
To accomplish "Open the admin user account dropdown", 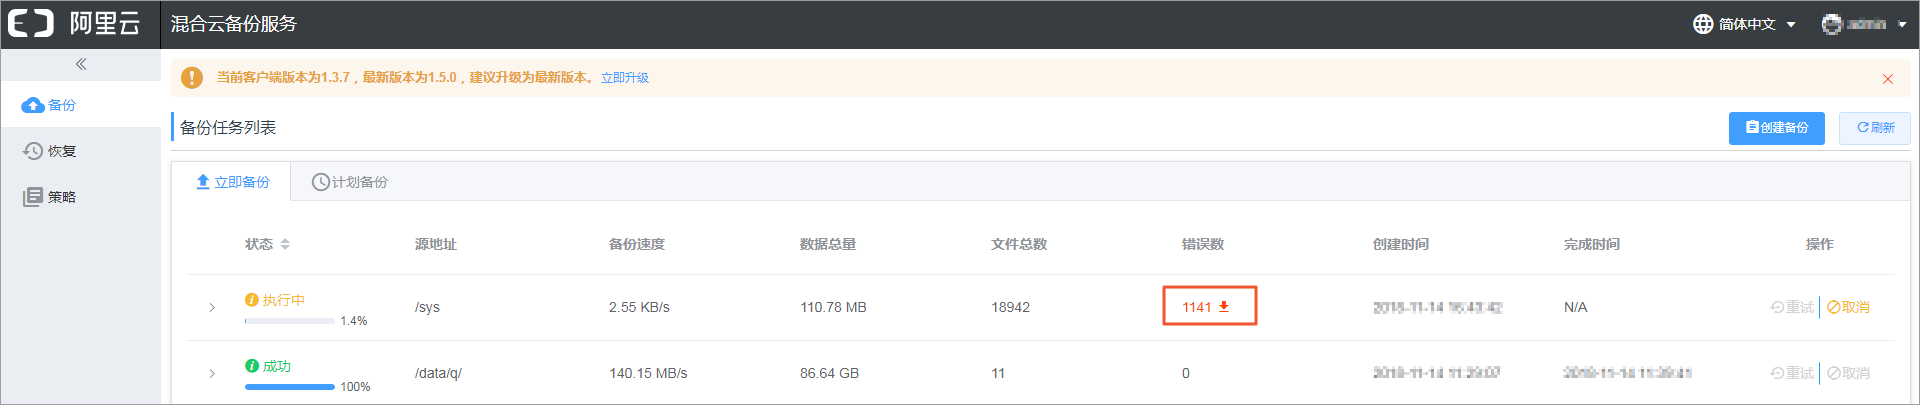I will coord(1864,24).
